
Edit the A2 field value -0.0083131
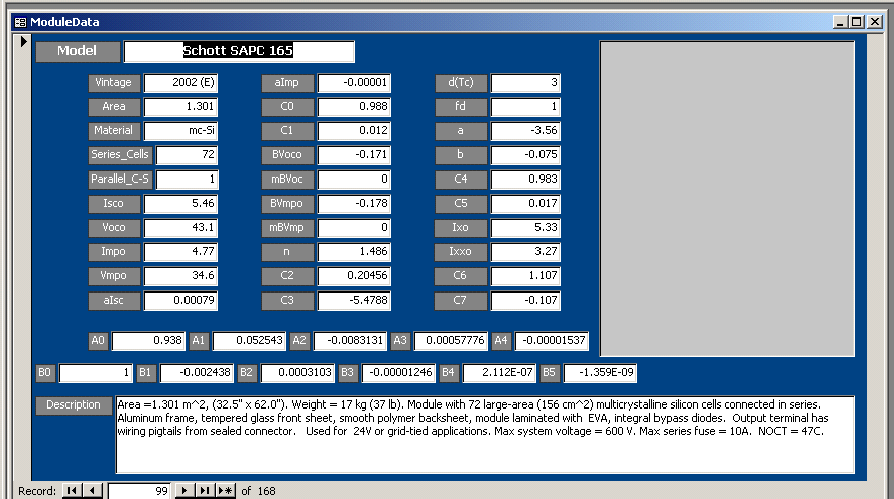click(x=350, y=341)
